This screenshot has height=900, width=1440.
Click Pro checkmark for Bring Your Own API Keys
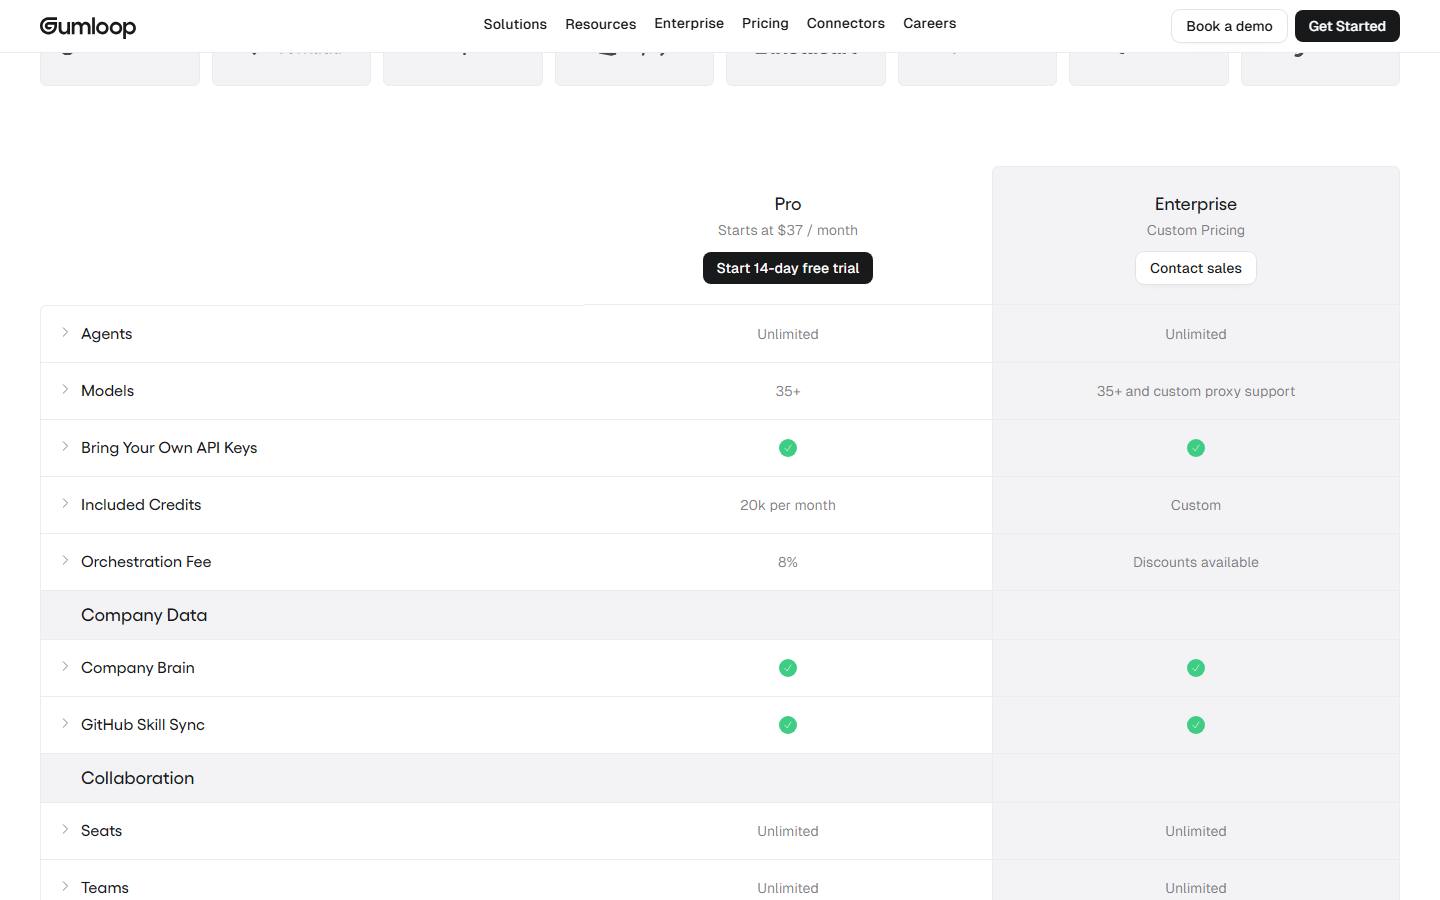pyautogui.click(x=788, y=448)
